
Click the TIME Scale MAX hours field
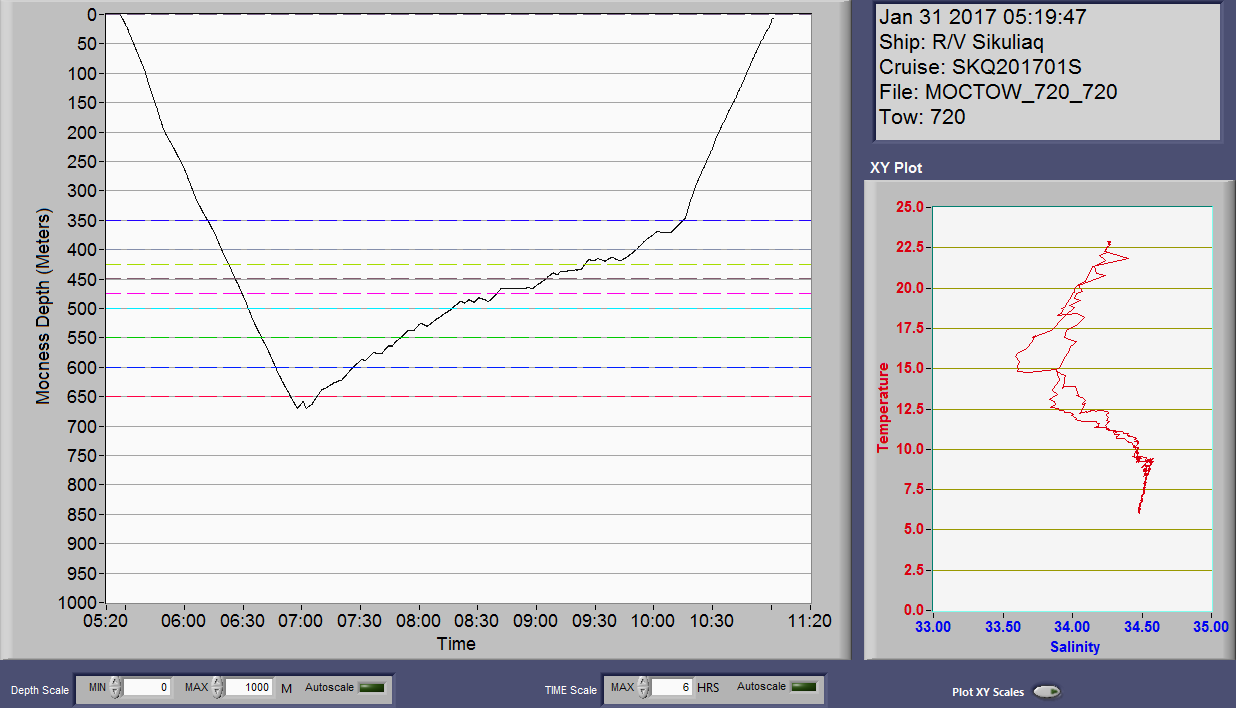(672, 688)
